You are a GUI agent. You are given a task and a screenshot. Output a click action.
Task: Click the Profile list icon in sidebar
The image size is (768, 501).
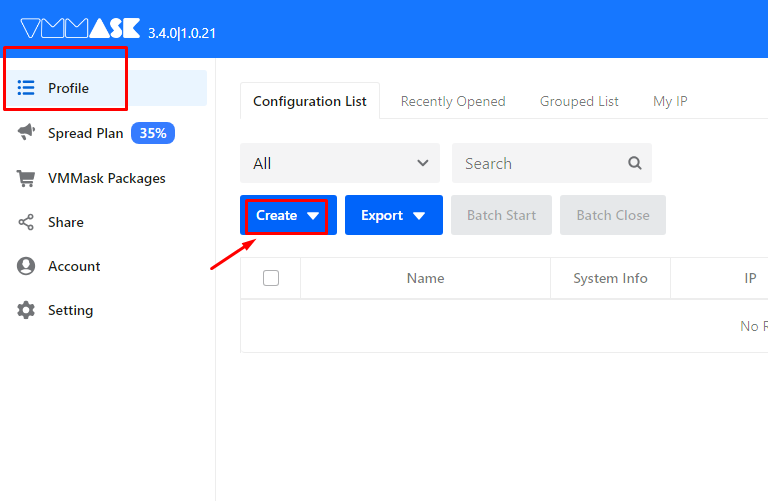pyautogui.click(x=27, y=88)
